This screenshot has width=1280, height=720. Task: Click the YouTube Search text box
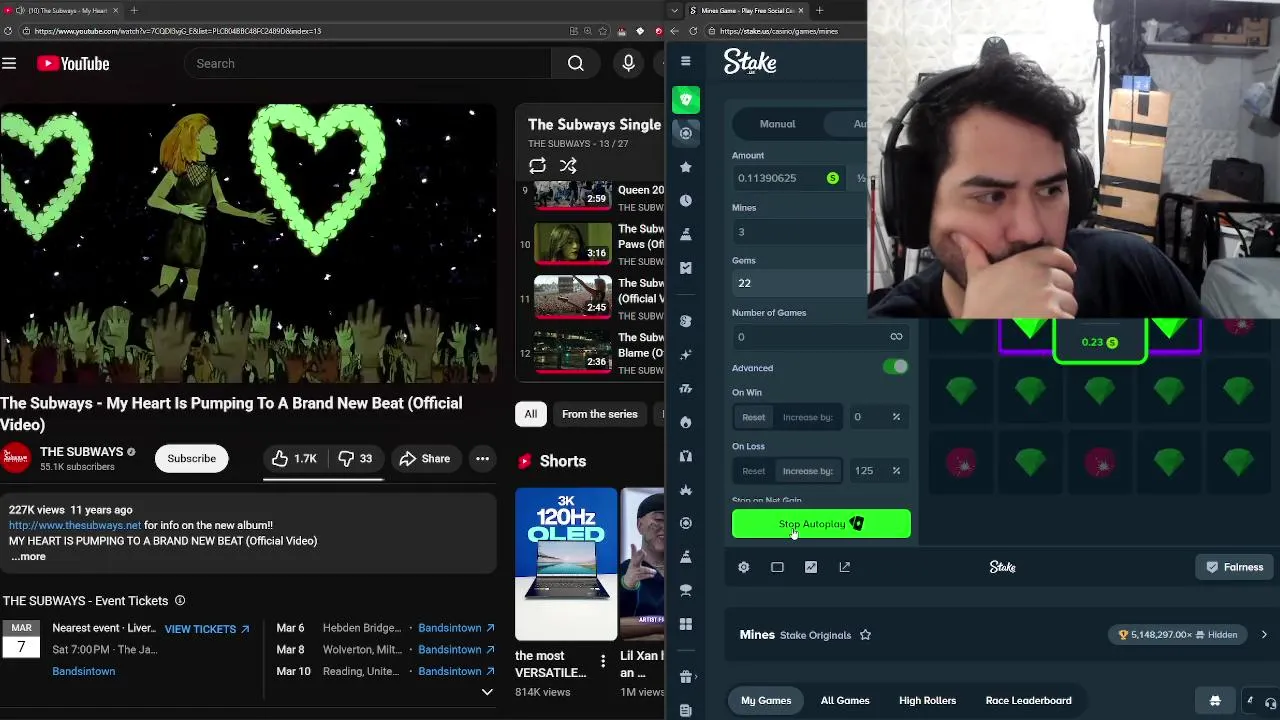367,64
